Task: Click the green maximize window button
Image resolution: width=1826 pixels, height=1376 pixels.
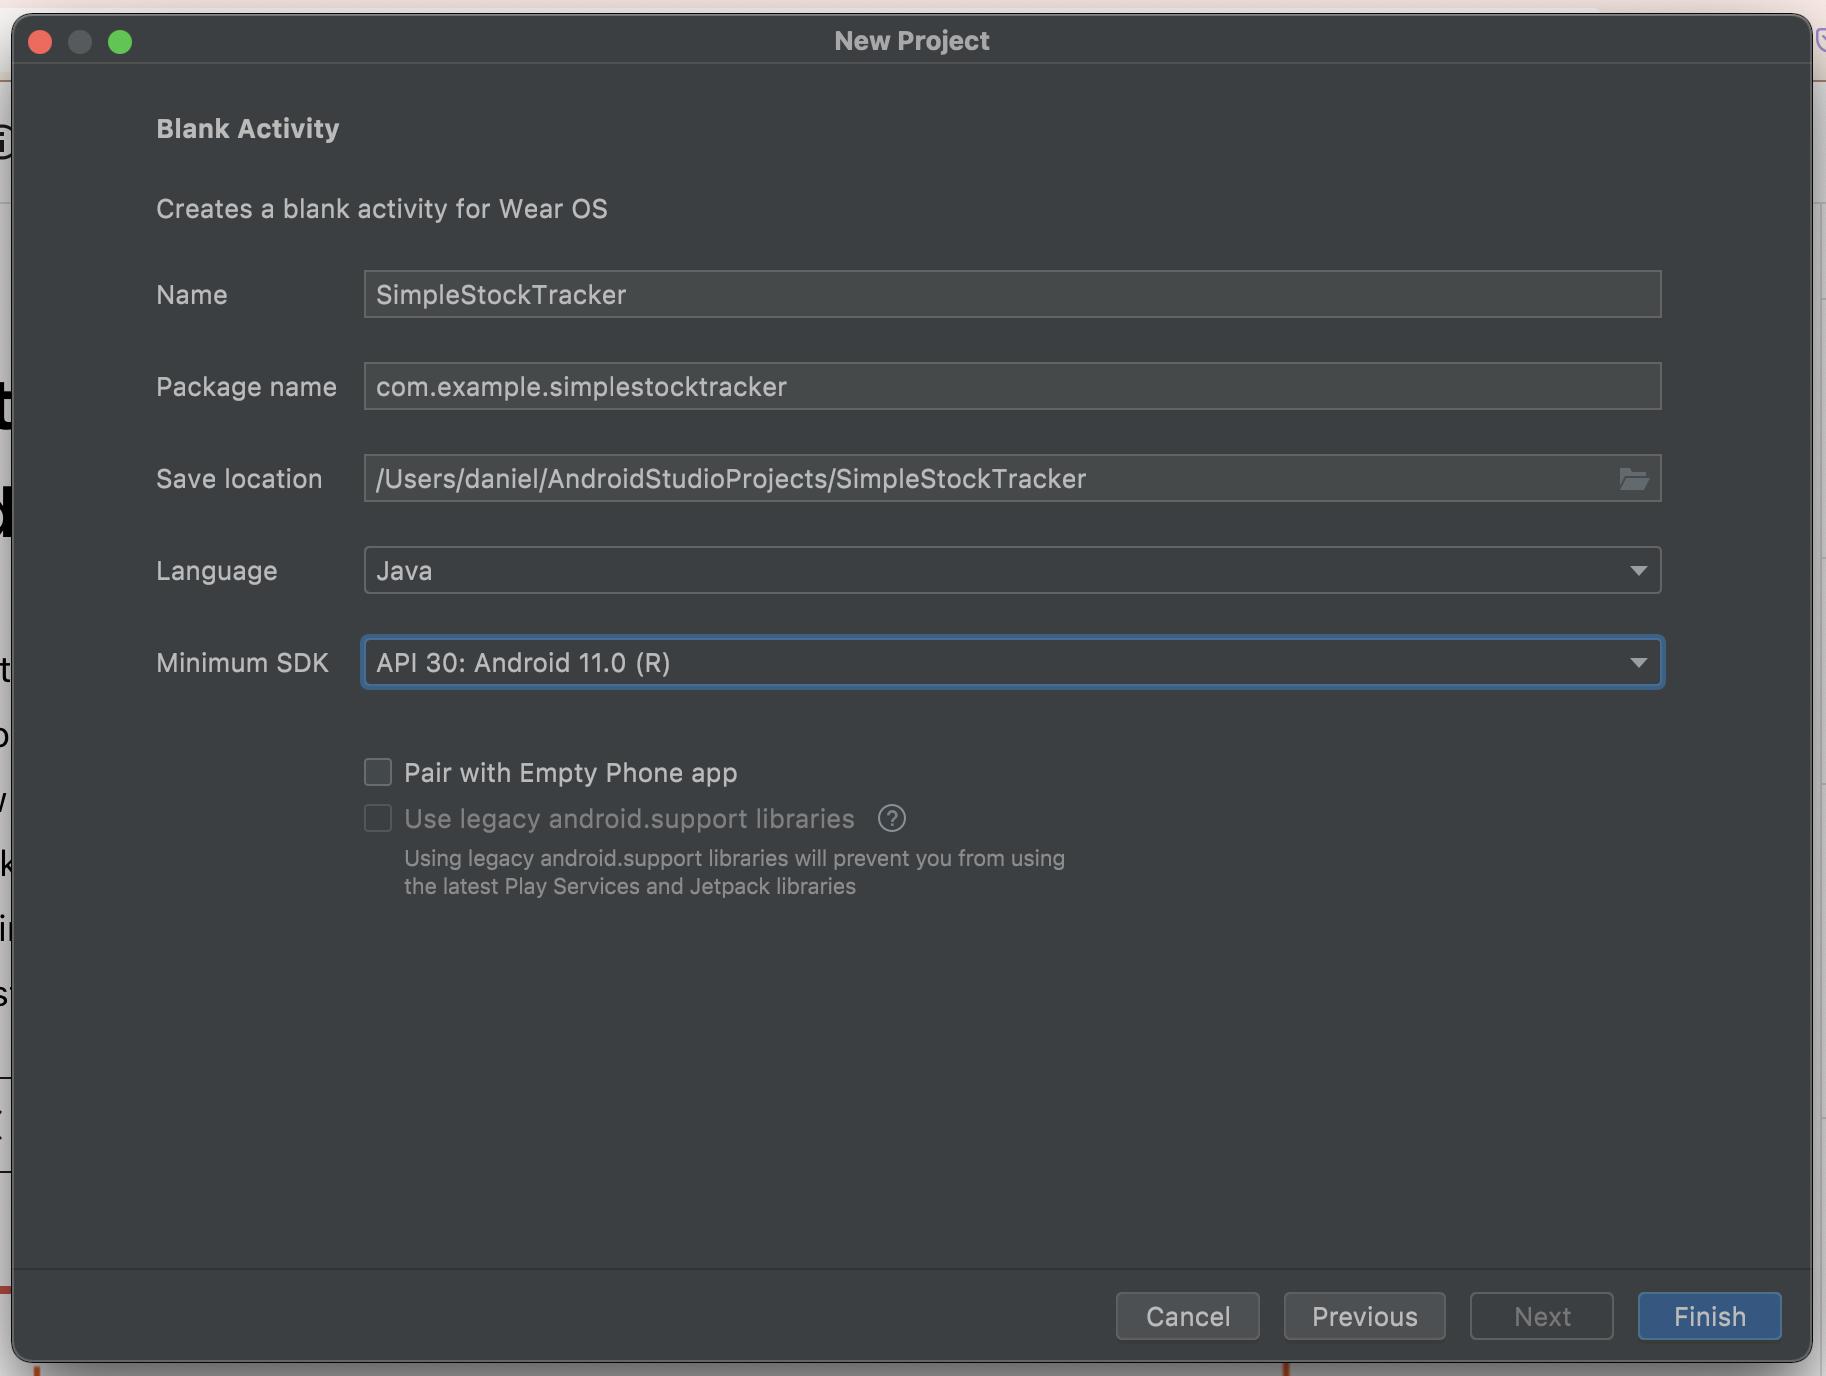Action: click(x=120, y=42)
